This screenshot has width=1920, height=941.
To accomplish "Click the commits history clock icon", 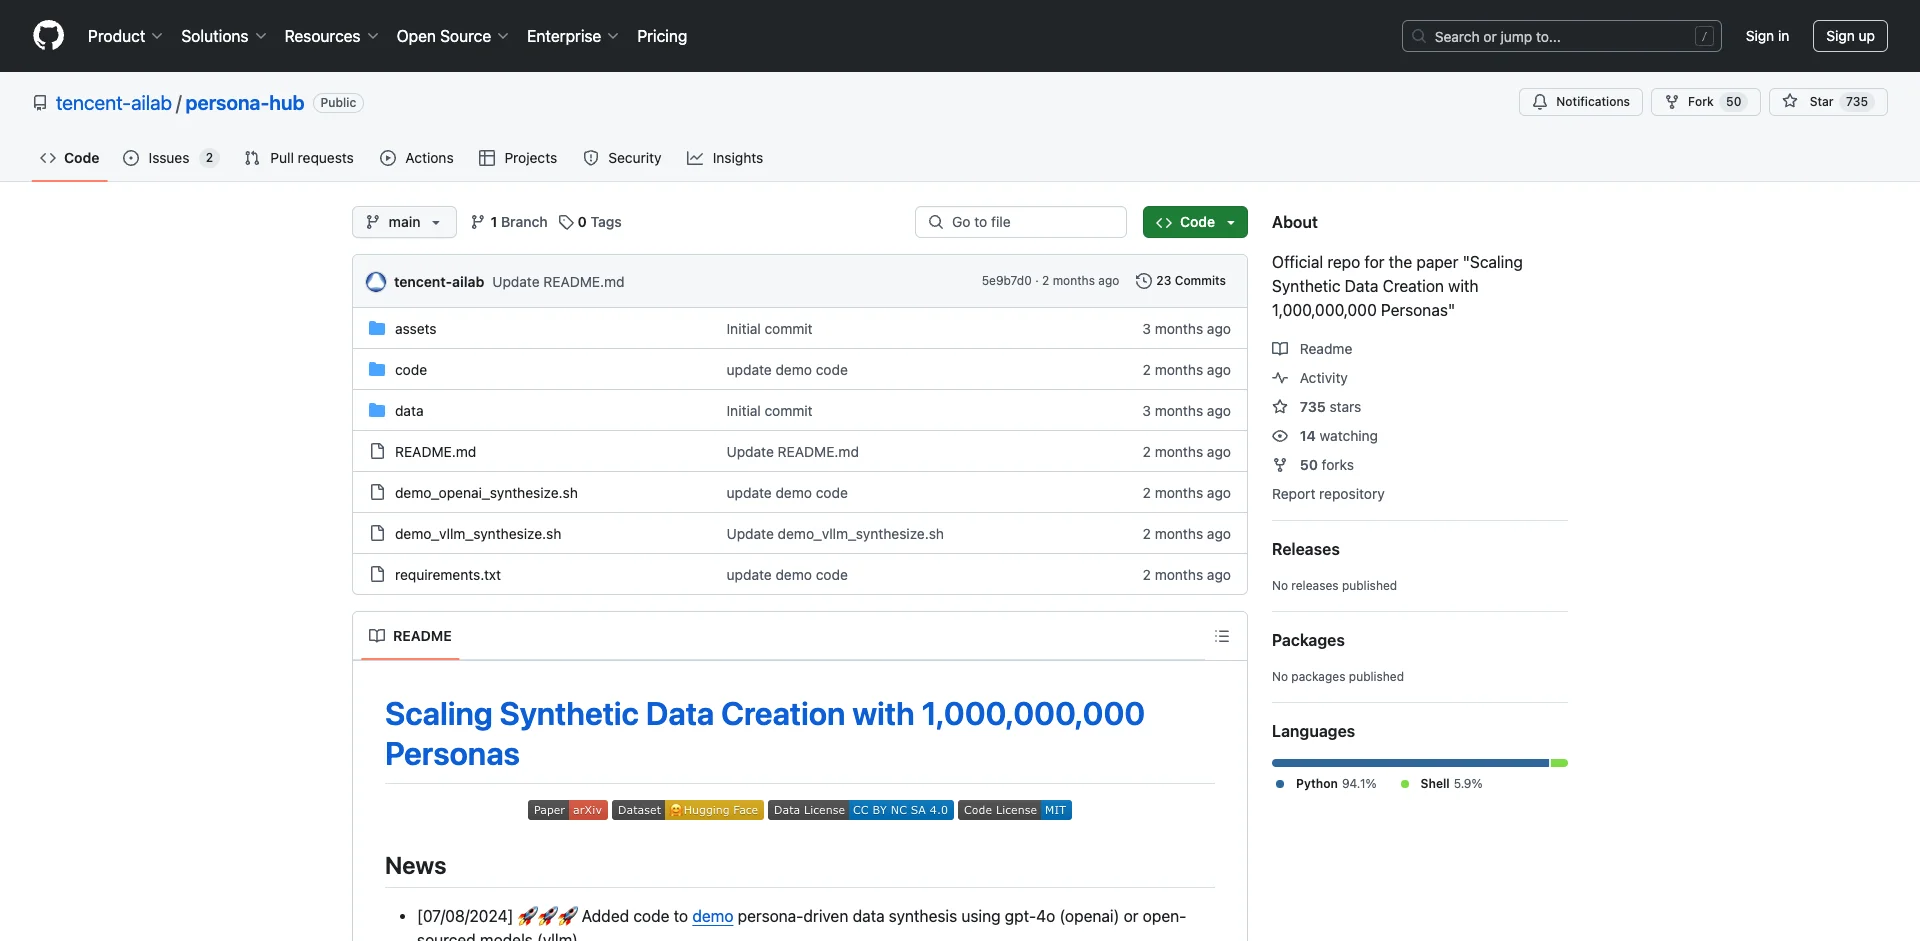I will [x=1144, y=281].
